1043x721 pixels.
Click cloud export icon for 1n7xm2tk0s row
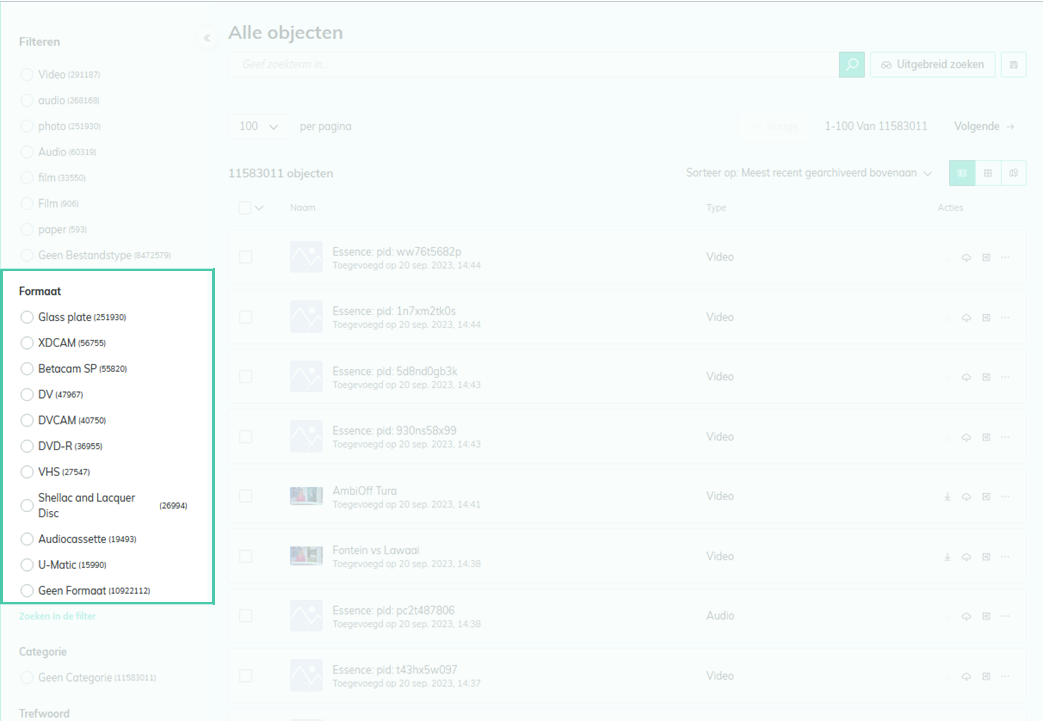click(967, 317)
